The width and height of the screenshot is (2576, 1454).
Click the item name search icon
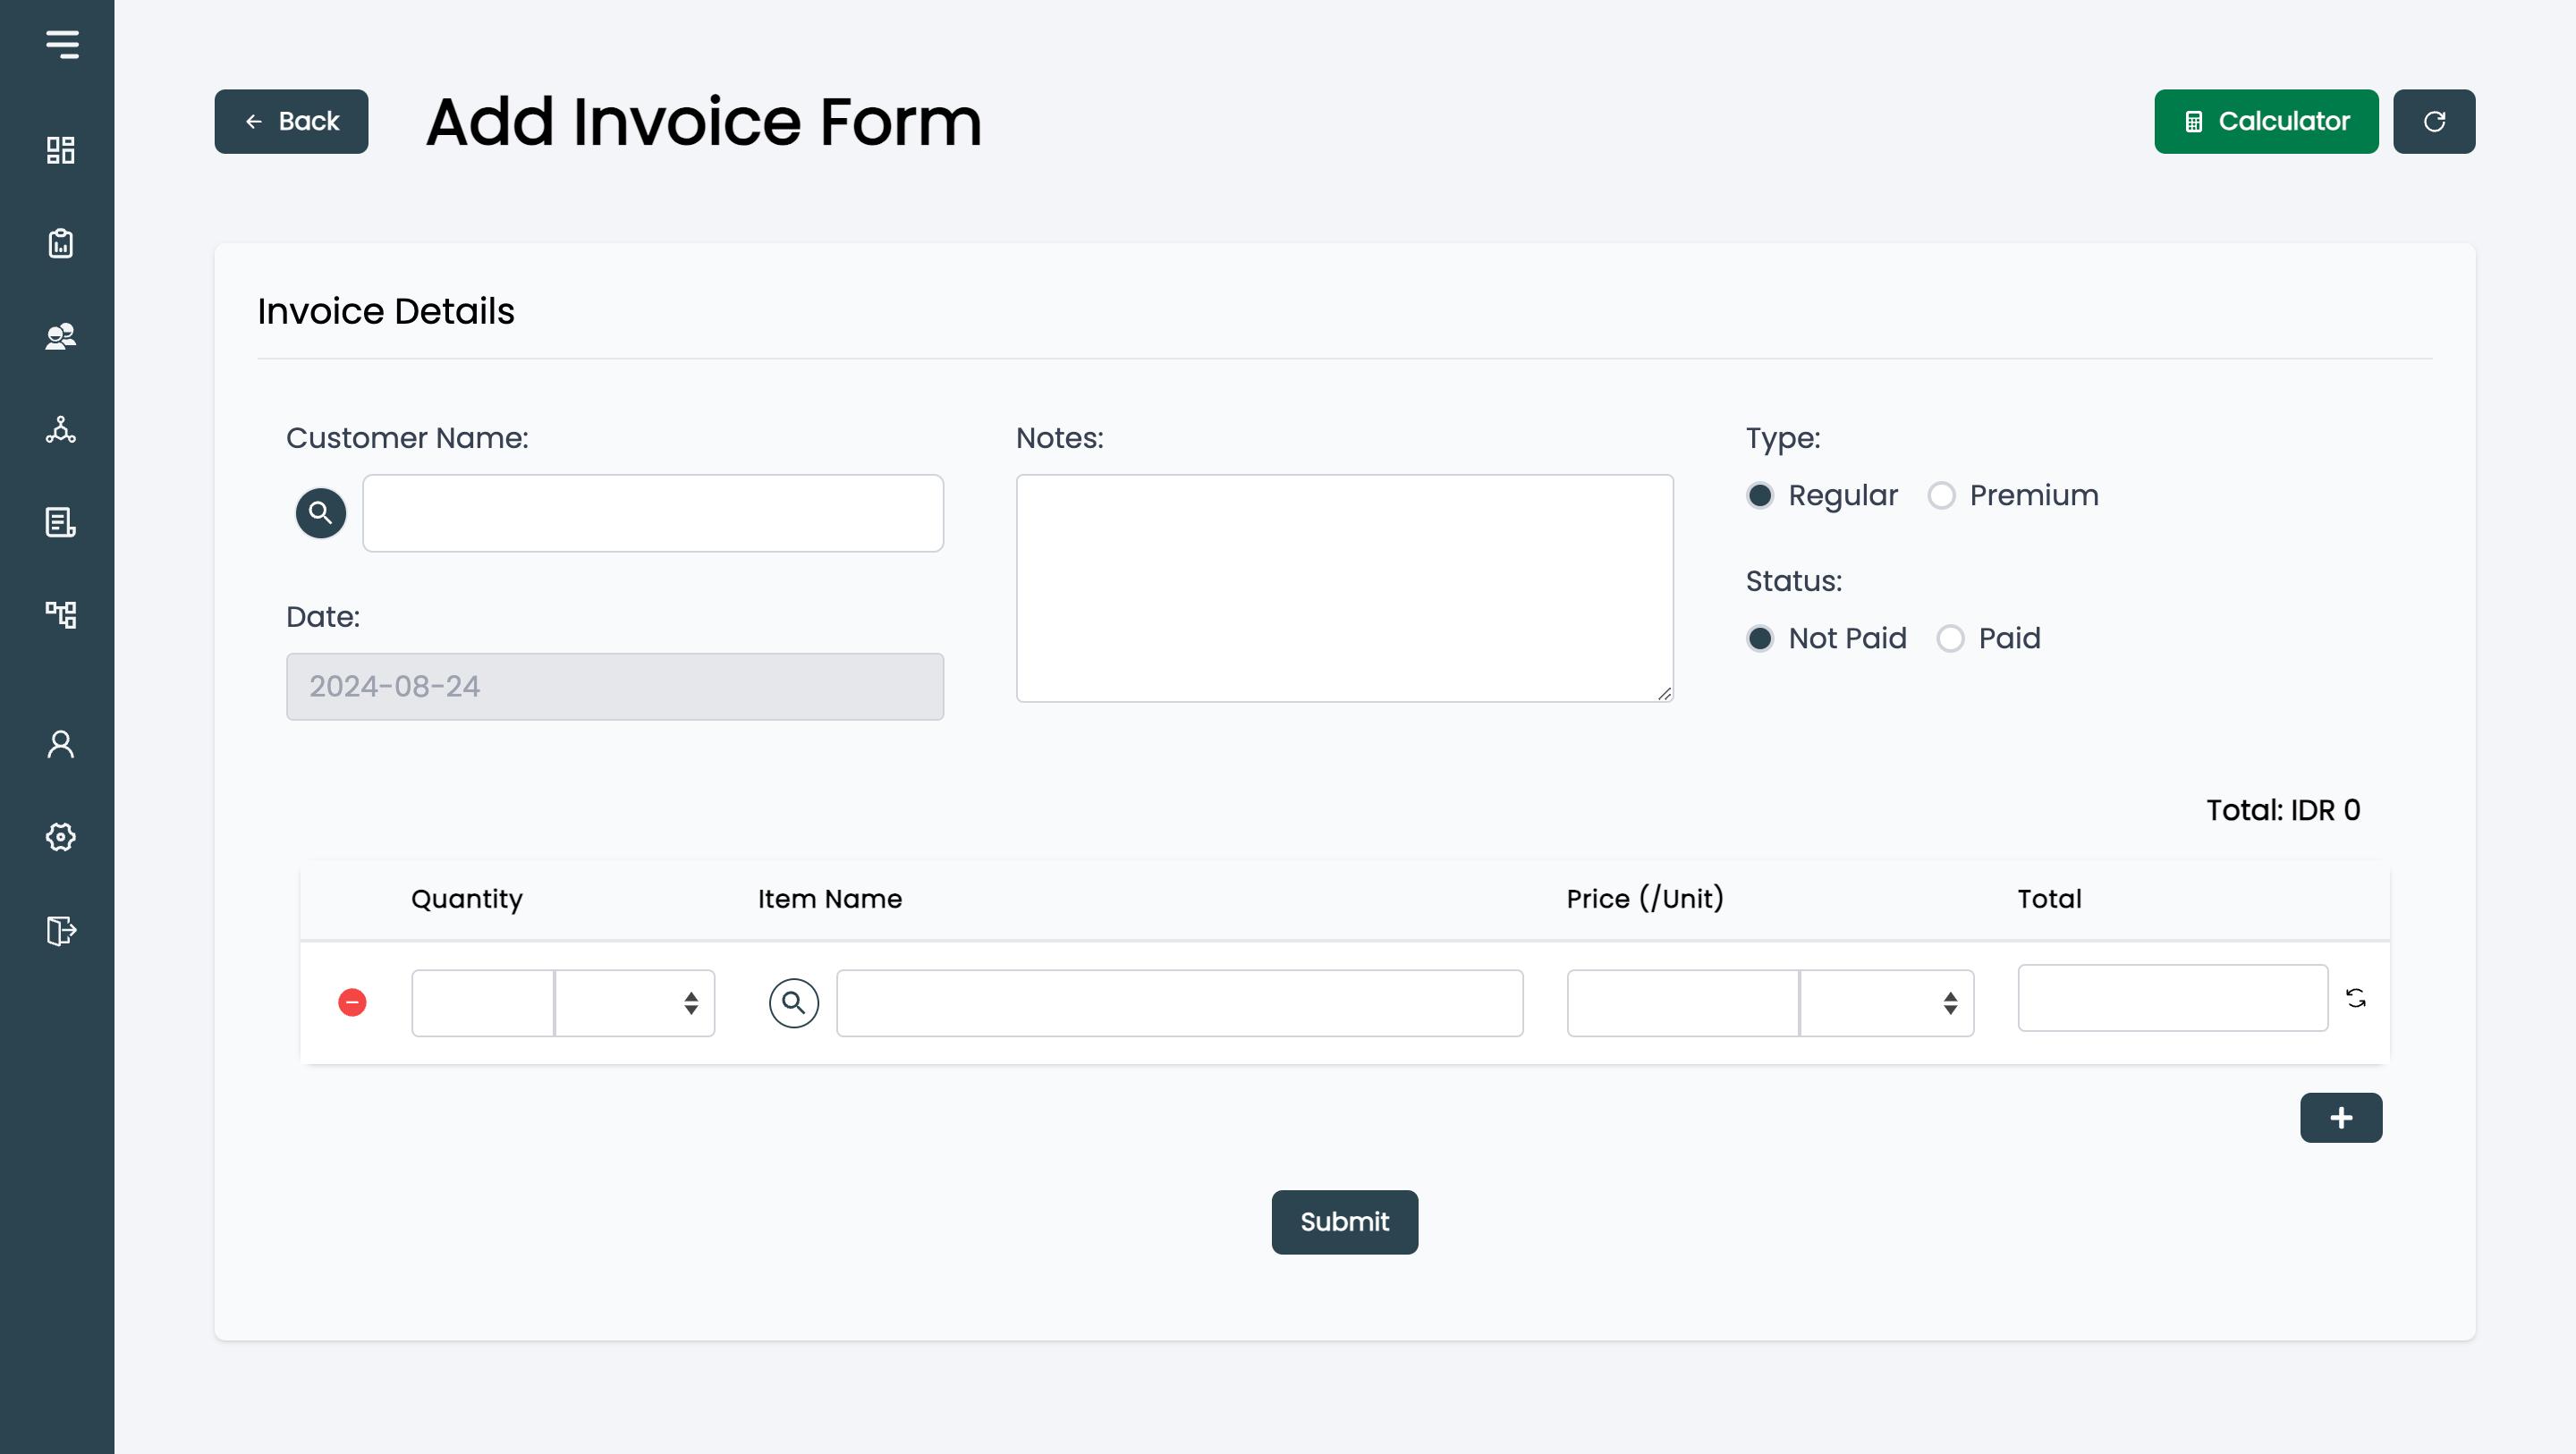pyautogui.click(x=794, y=1002)
